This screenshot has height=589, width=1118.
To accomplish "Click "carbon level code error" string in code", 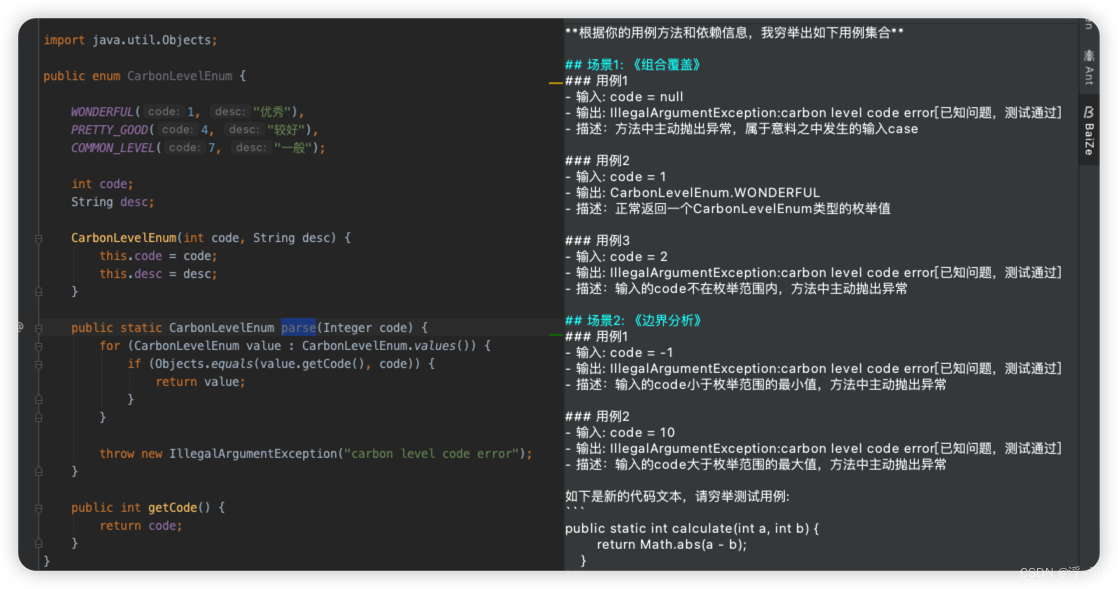I will point(431,454).
